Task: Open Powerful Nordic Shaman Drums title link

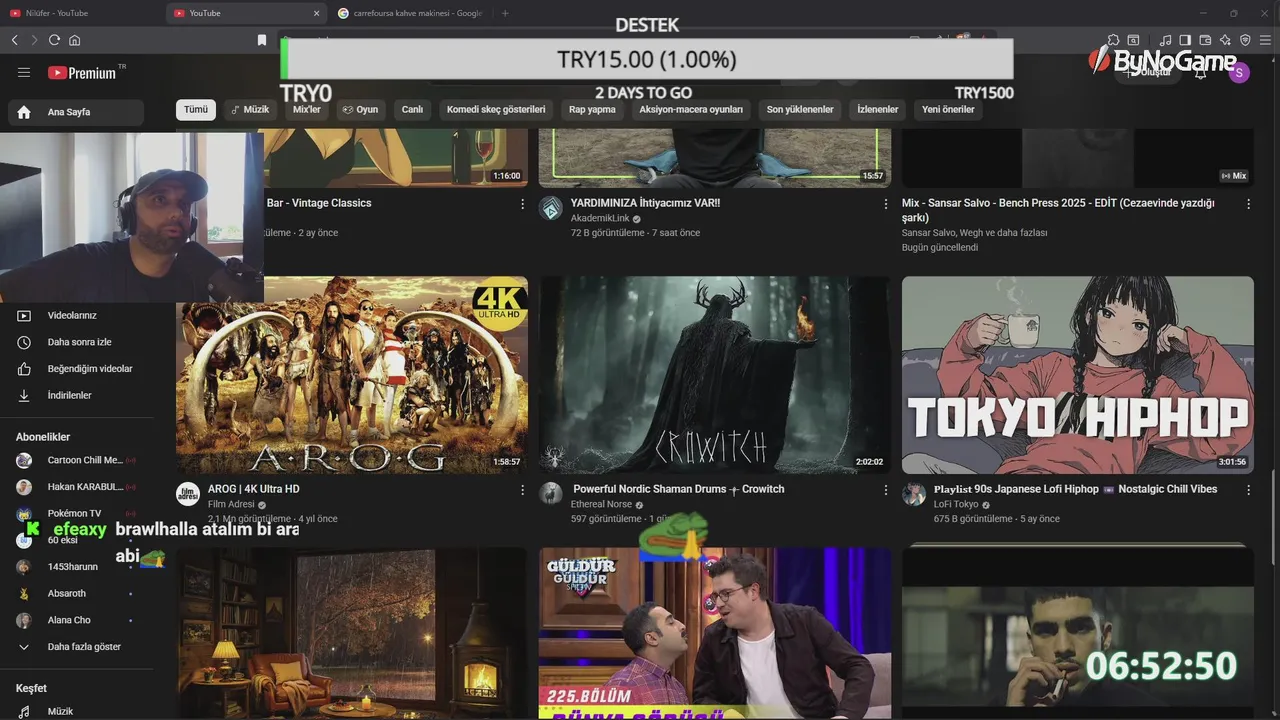Action: (x=678, y=489)
